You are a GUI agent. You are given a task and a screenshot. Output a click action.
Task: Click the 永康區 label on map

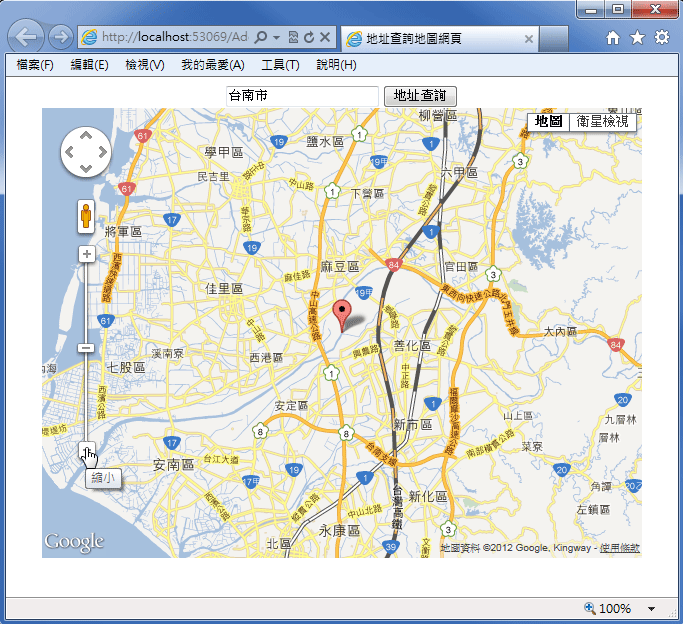click(340, 531)
